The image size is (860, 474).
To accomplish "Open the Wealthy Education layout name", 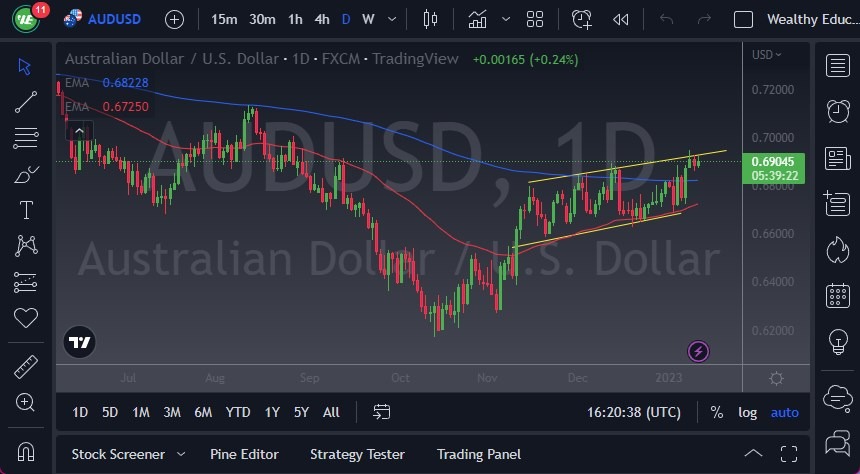I will (x=813, y=19).
